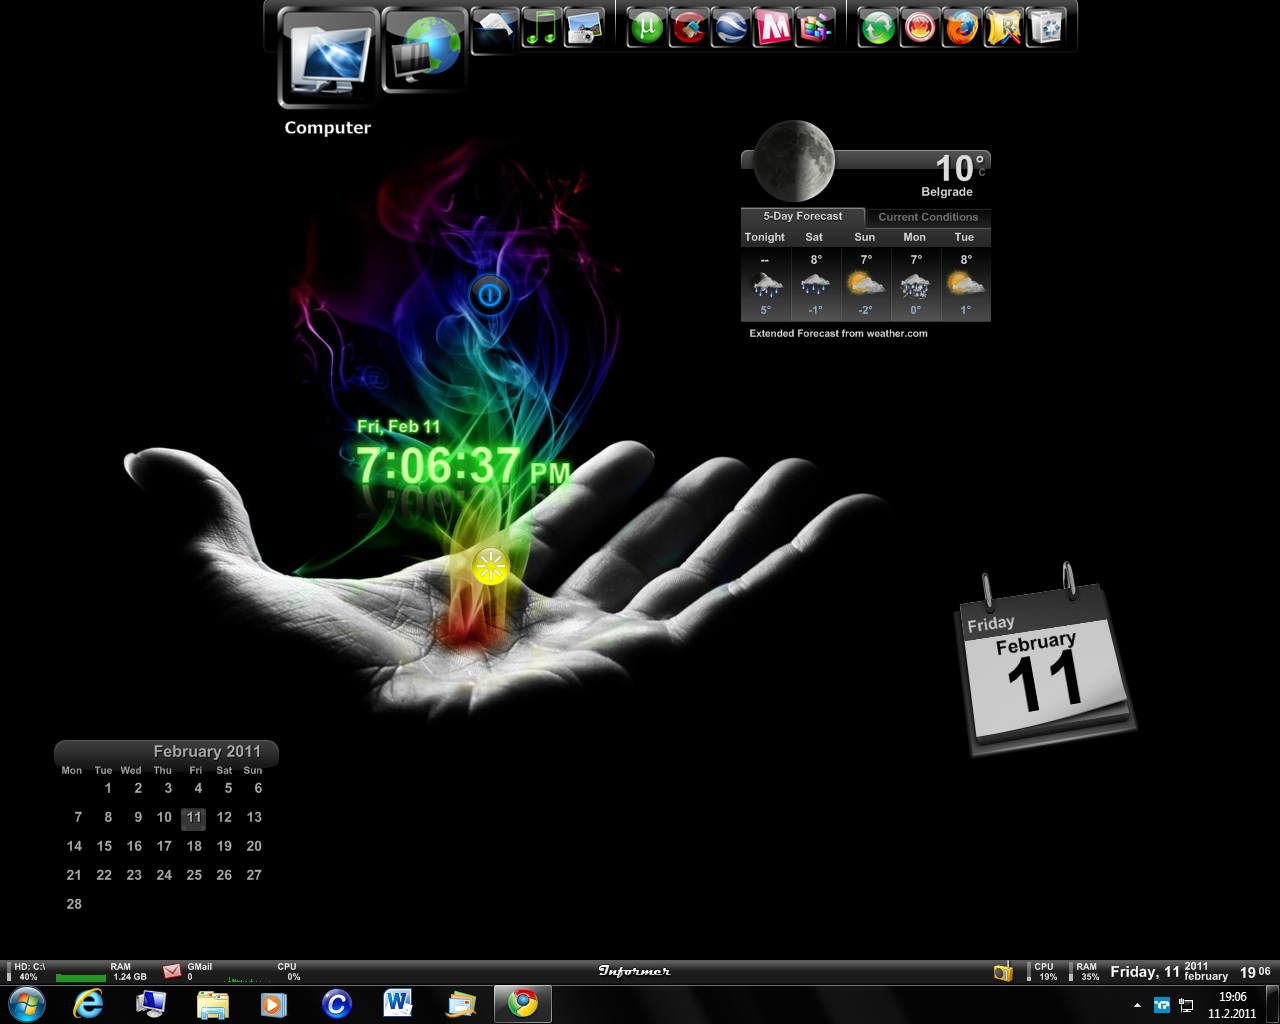Image resolution: width=1280 pixels, height=1024 pixels.
Task: Launch Firefox from the dock
Action: pos(962,28)
